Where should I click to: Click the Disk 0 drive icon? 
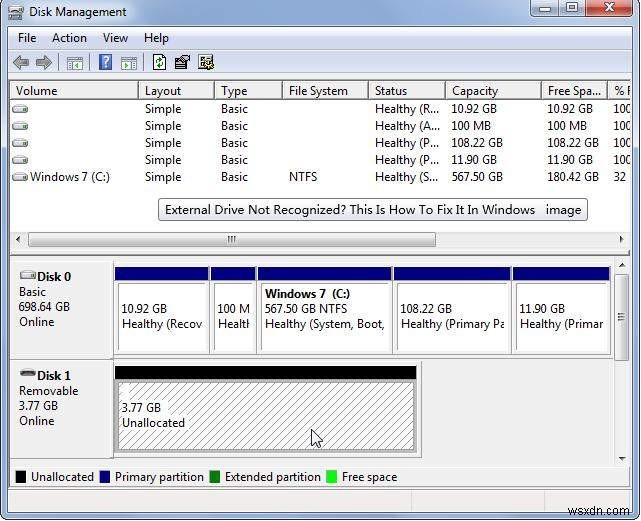point(28,275)
